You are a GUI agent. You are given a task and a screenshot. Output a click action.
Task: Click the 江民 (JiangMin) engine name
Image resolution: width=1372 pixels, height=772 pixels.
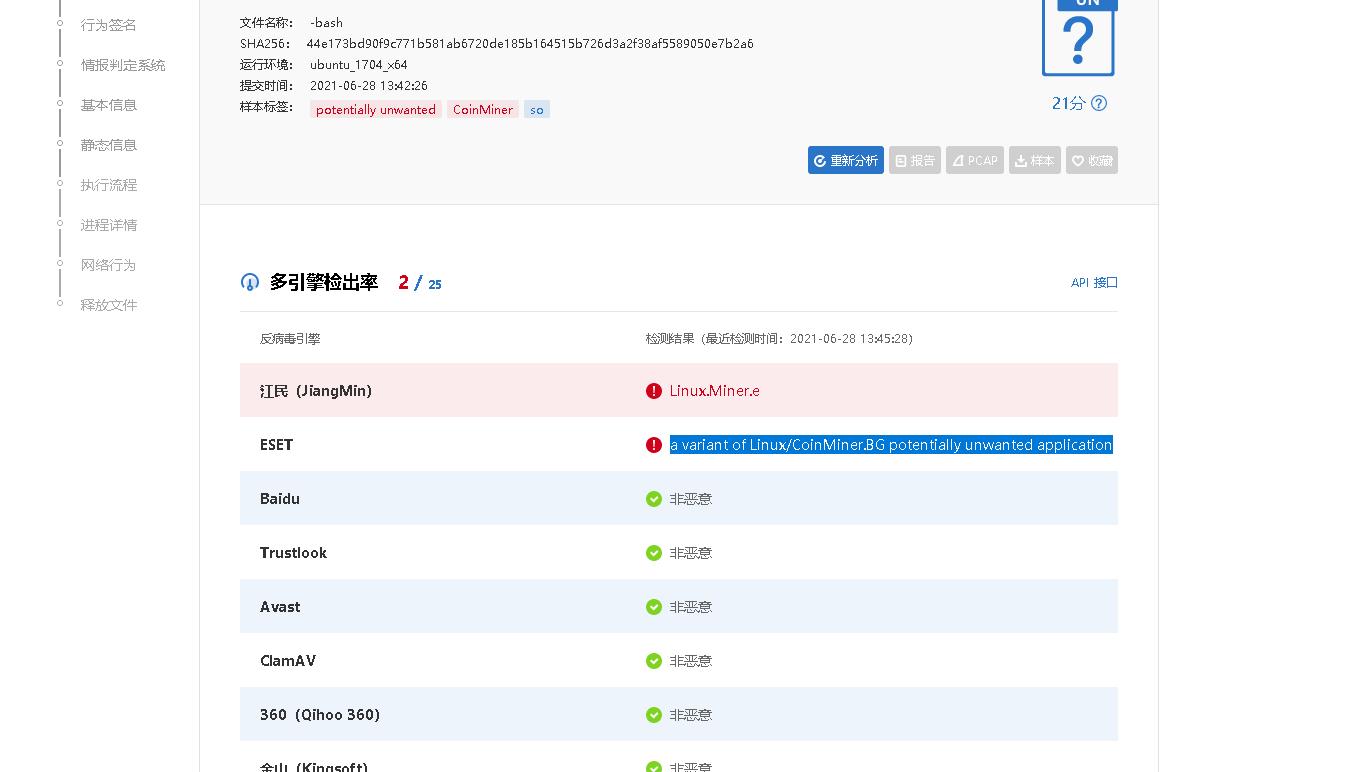tap(316, 391)
